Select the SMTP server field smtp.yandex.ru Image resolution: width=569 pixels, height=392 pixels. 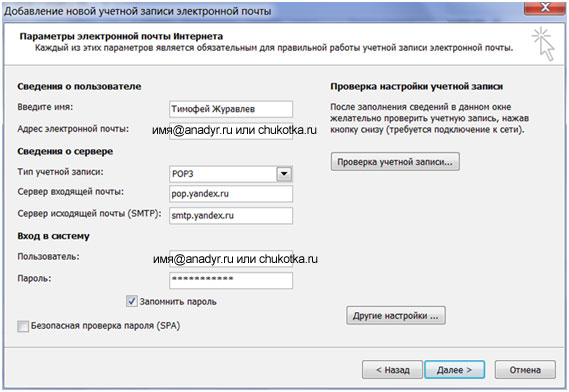(231, 216)
